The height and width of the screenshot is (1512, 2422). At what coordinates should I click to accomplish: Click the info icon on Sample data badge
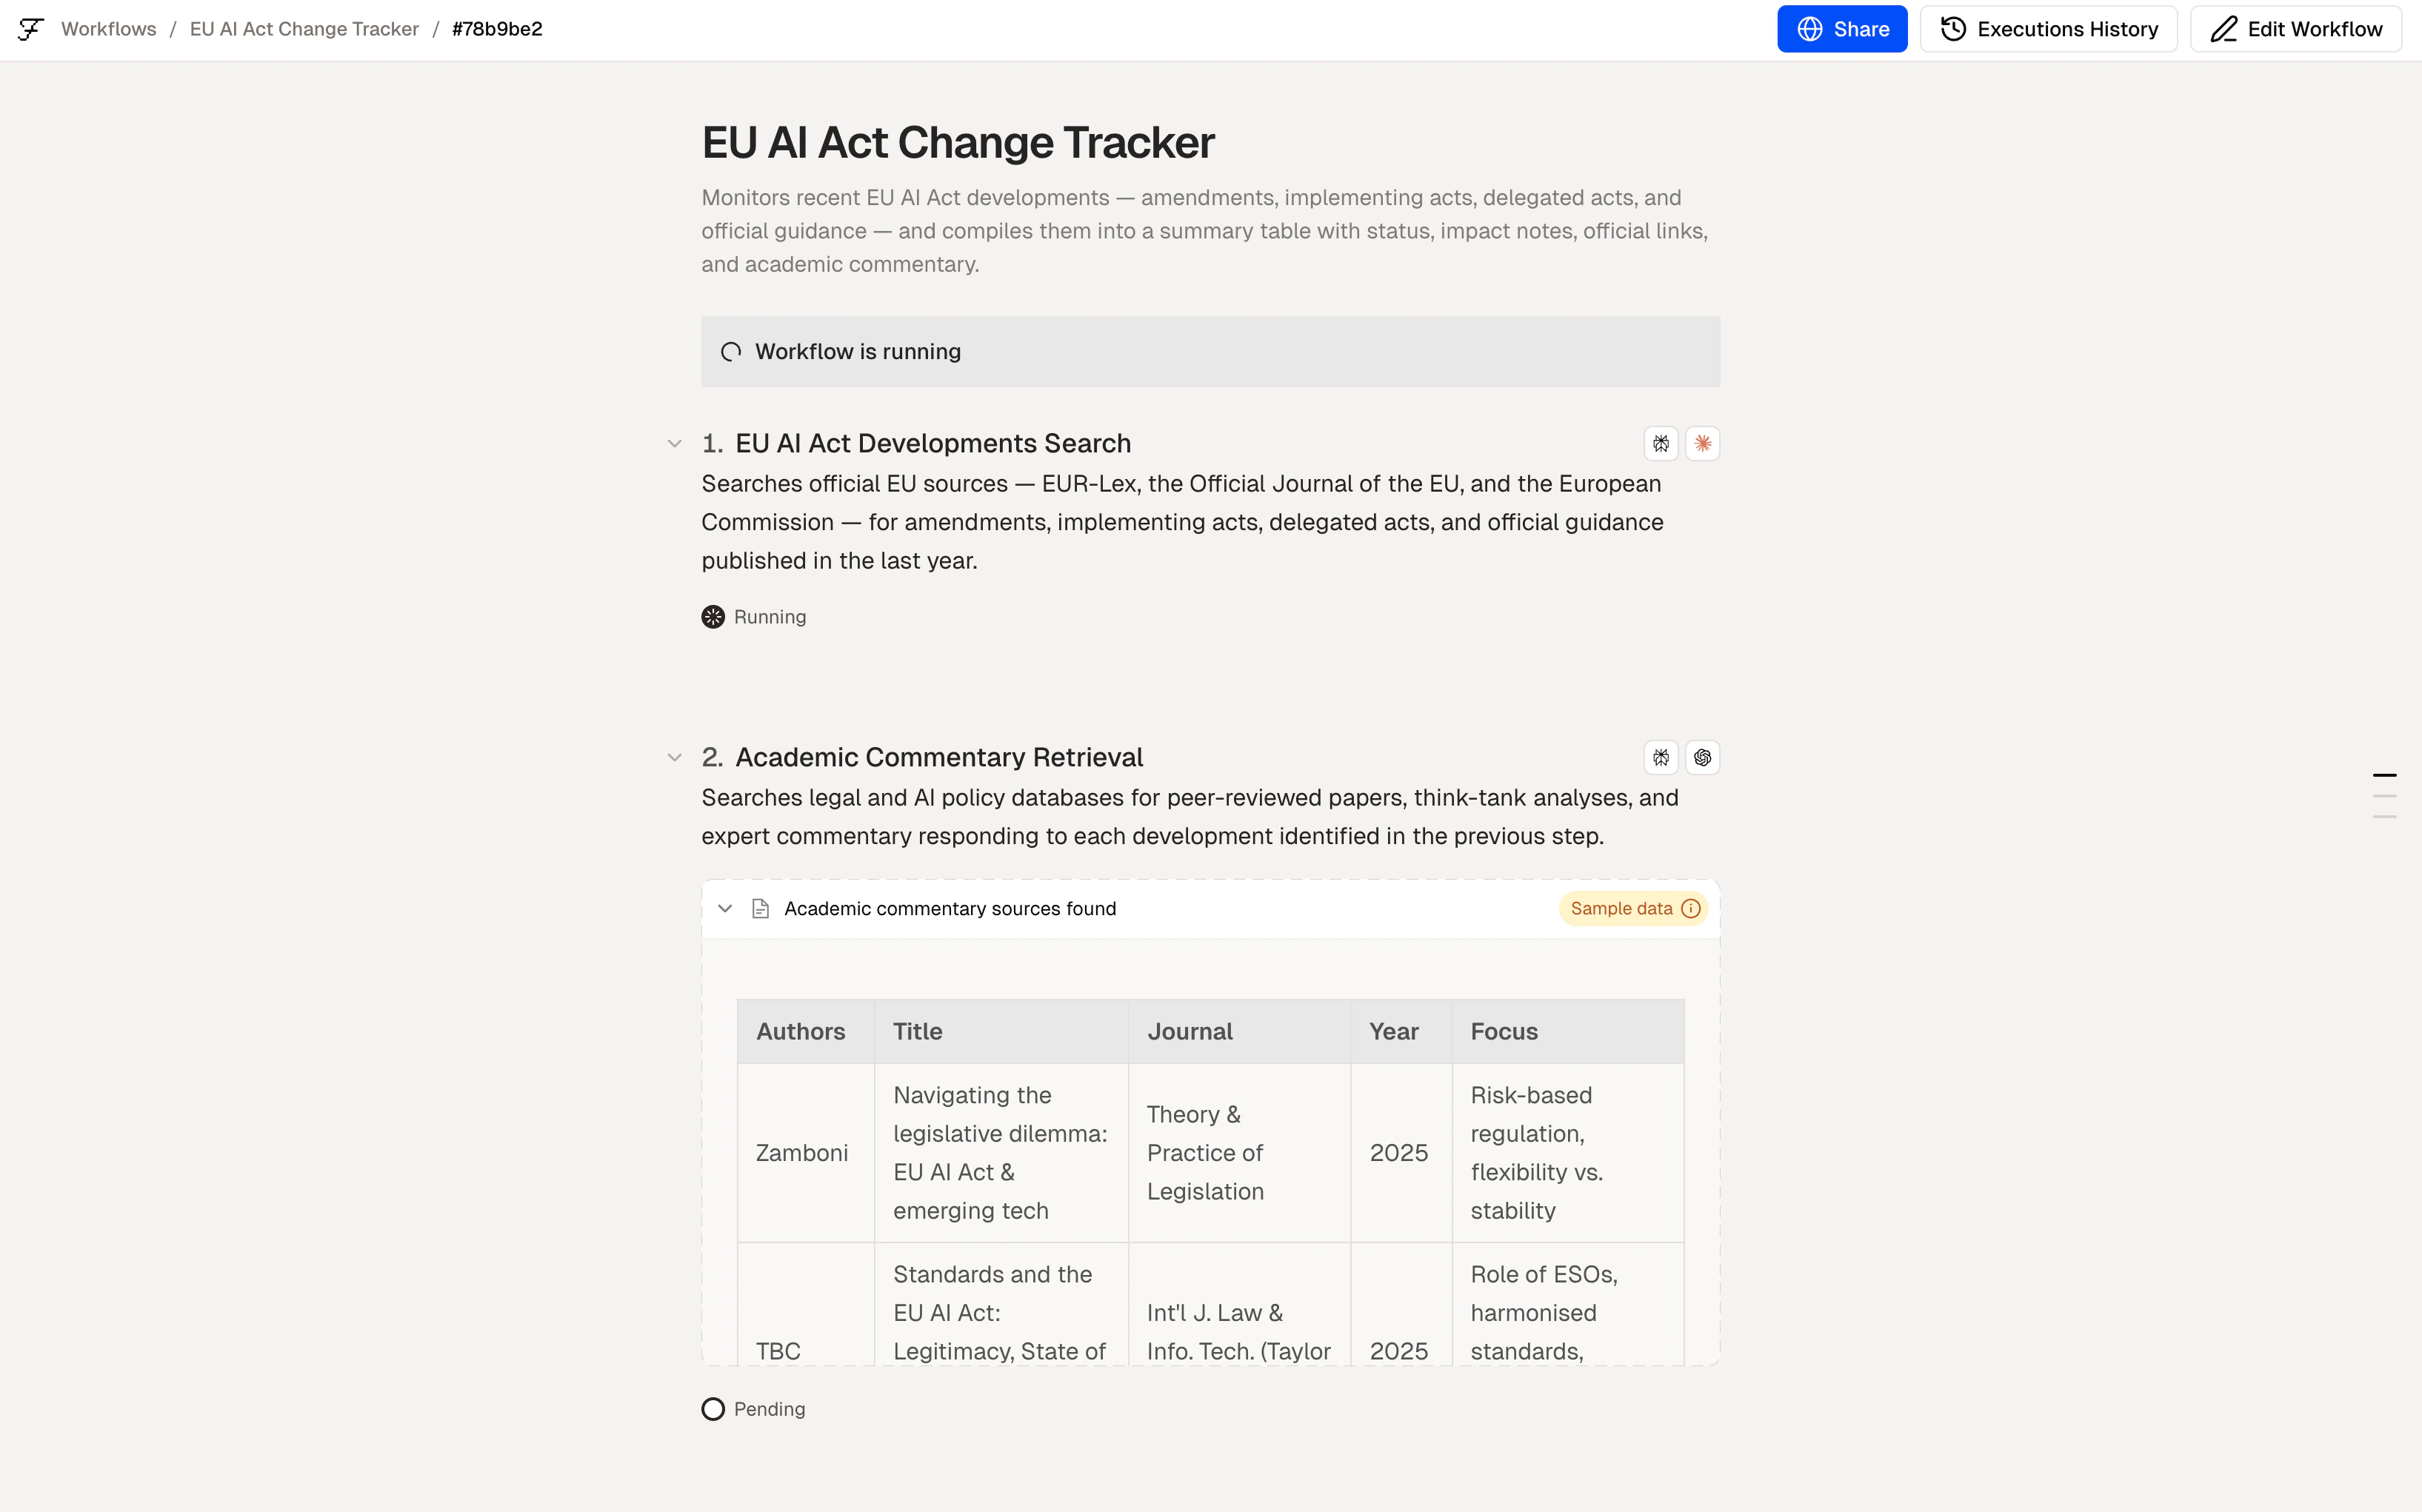[1691, 908]
